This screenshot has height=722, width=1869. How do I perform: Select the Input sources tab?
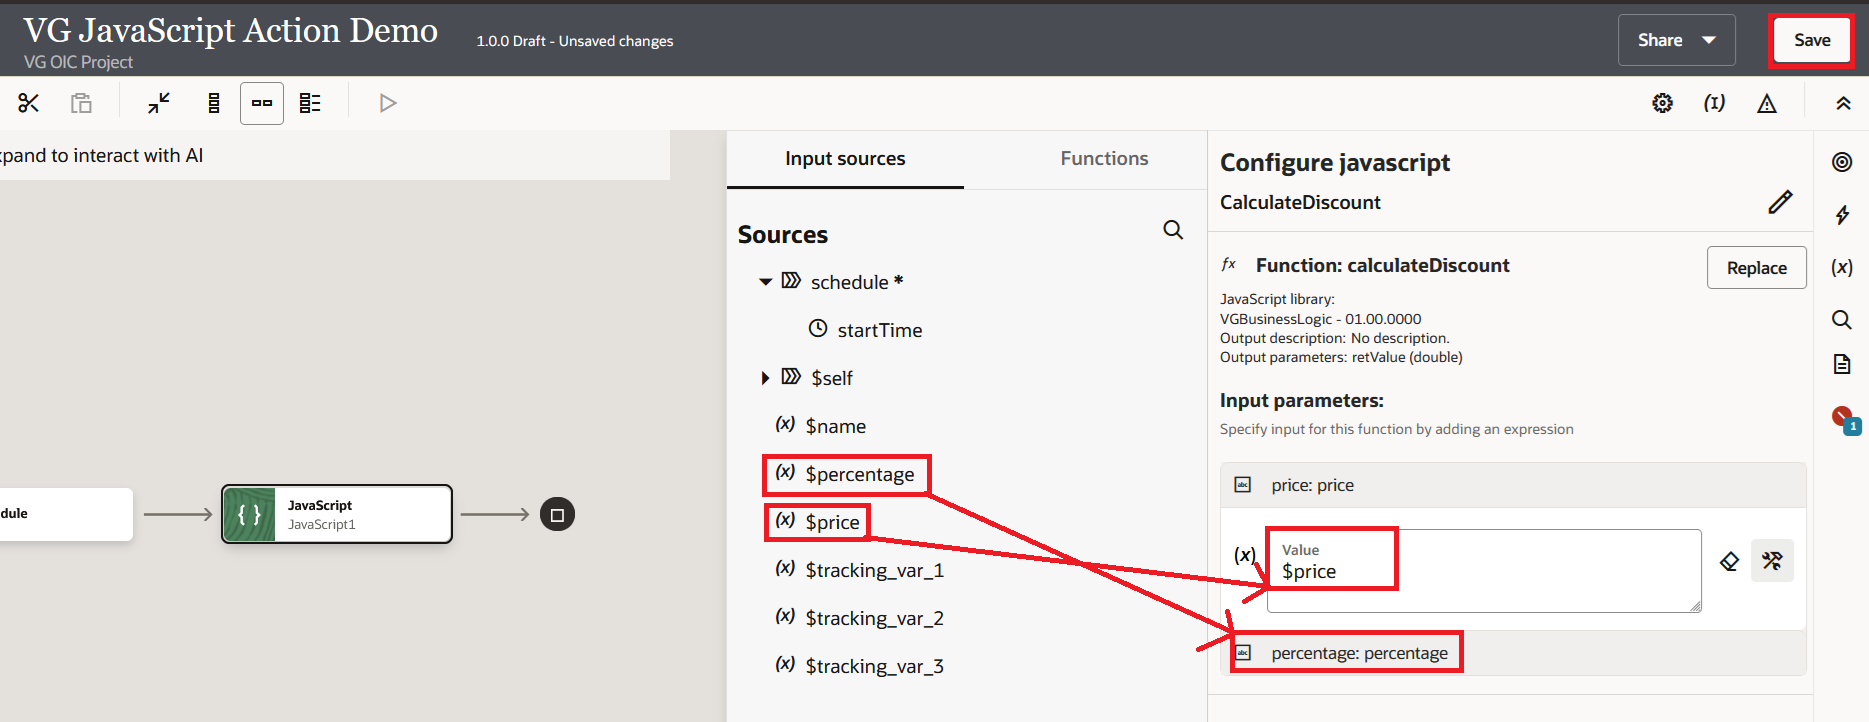point(845,159)
